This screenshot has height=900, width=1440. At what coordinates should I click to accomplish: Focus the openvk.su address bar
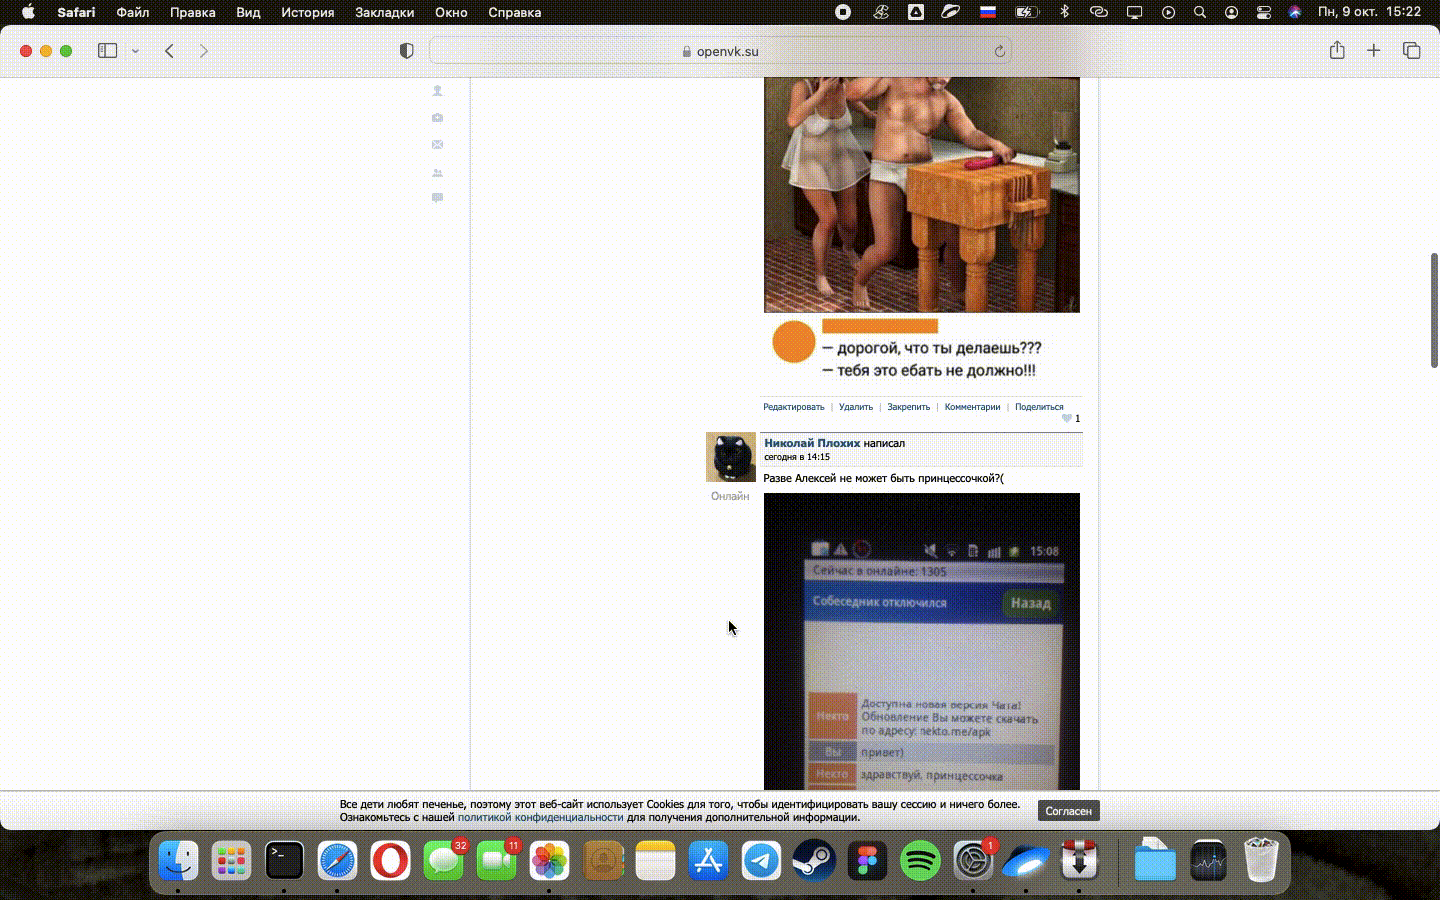[720, 51]
